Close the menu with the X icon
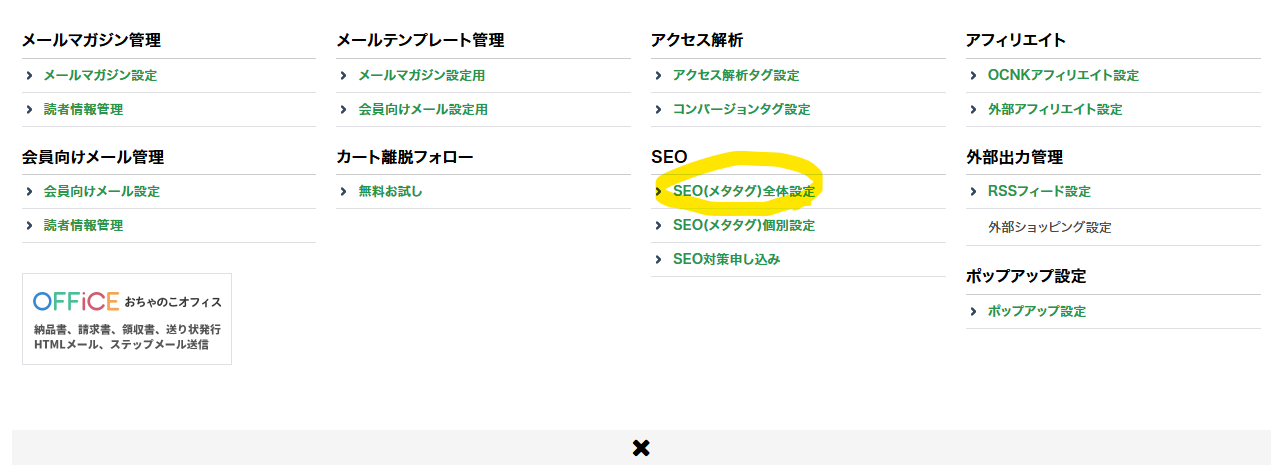Viewport: 1280px width, 474px height. (641, 448)
